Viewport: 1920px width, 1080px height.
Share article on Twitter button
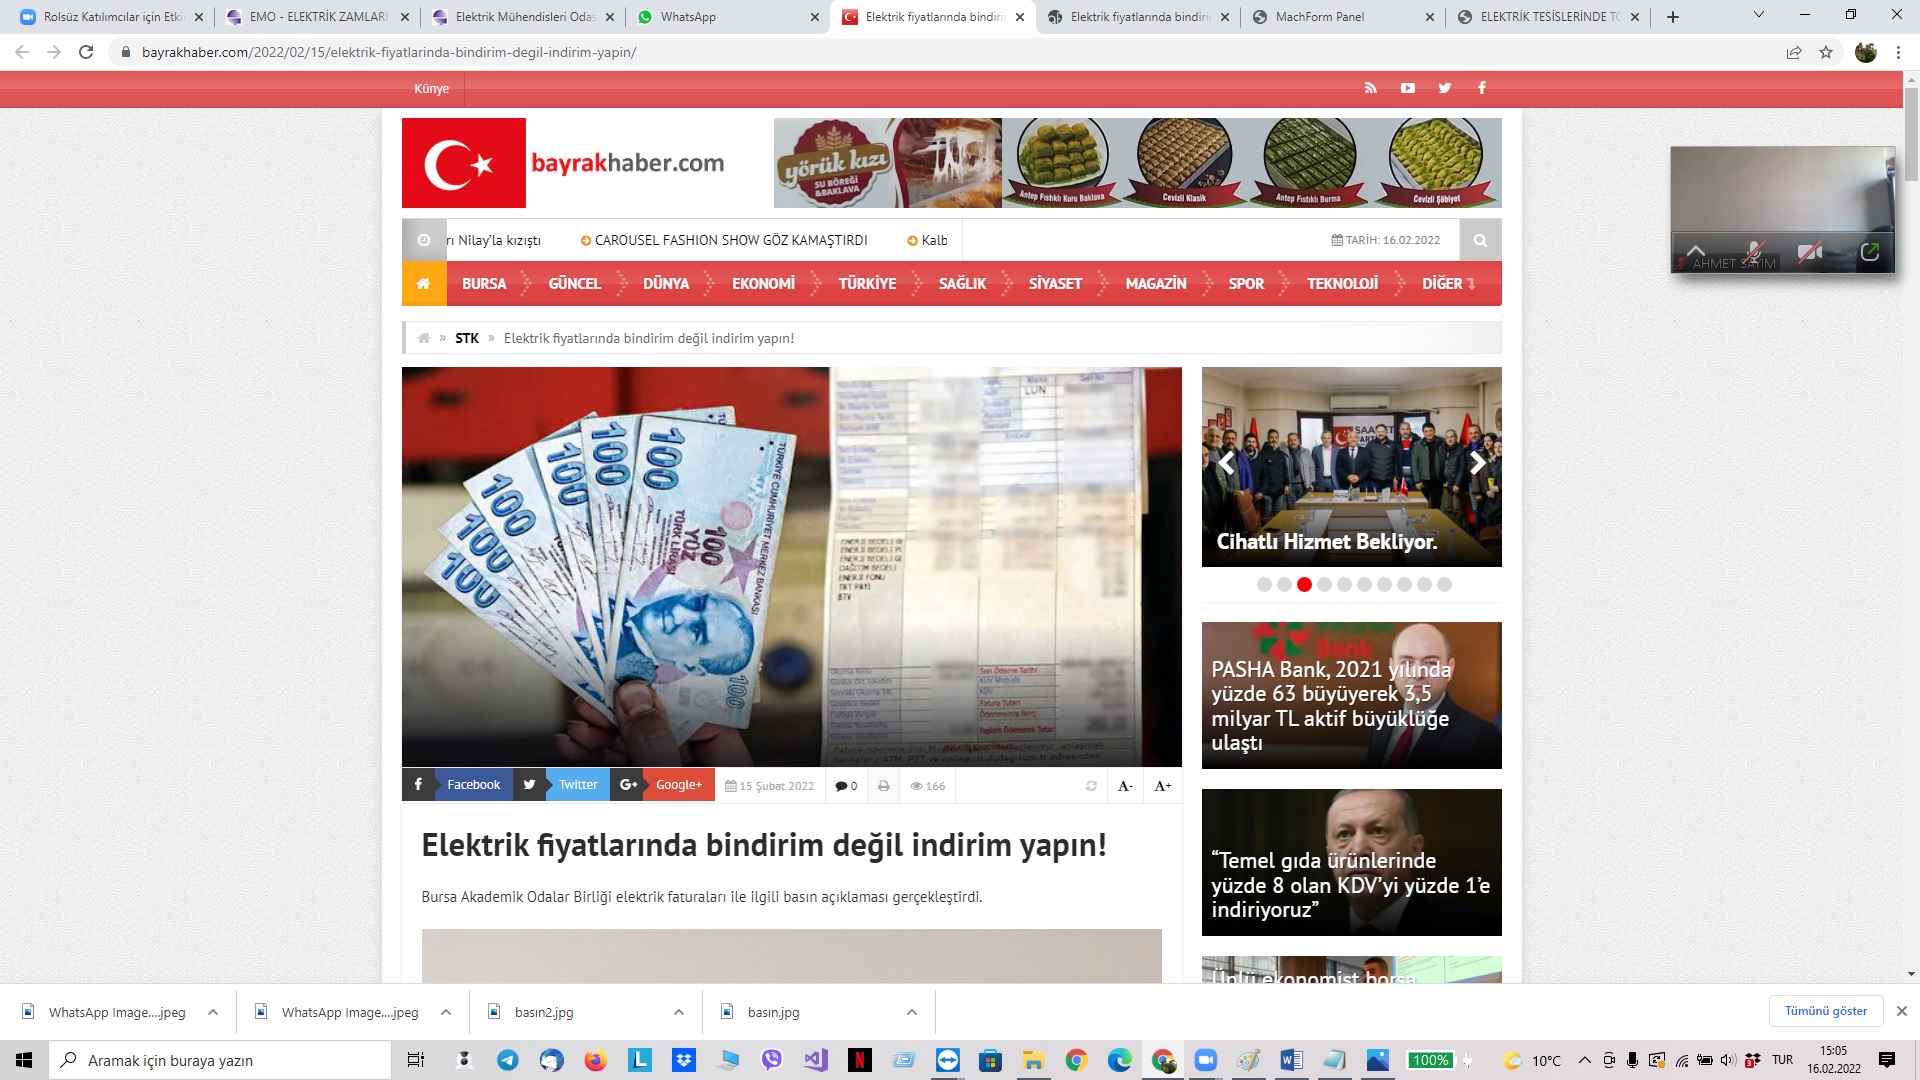(x=561, y=785)
